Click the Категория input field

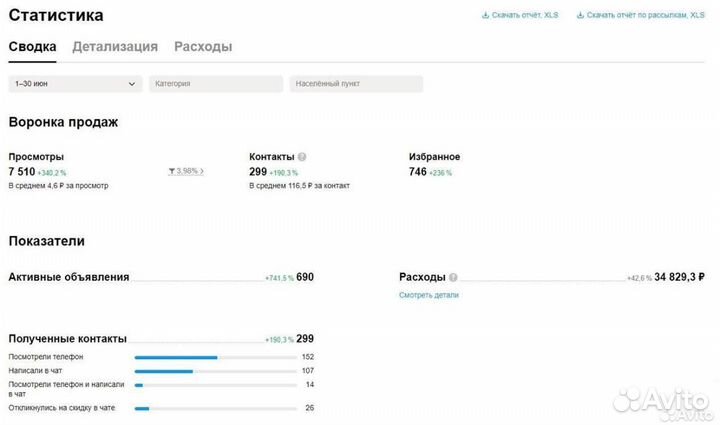coord(216,84)
